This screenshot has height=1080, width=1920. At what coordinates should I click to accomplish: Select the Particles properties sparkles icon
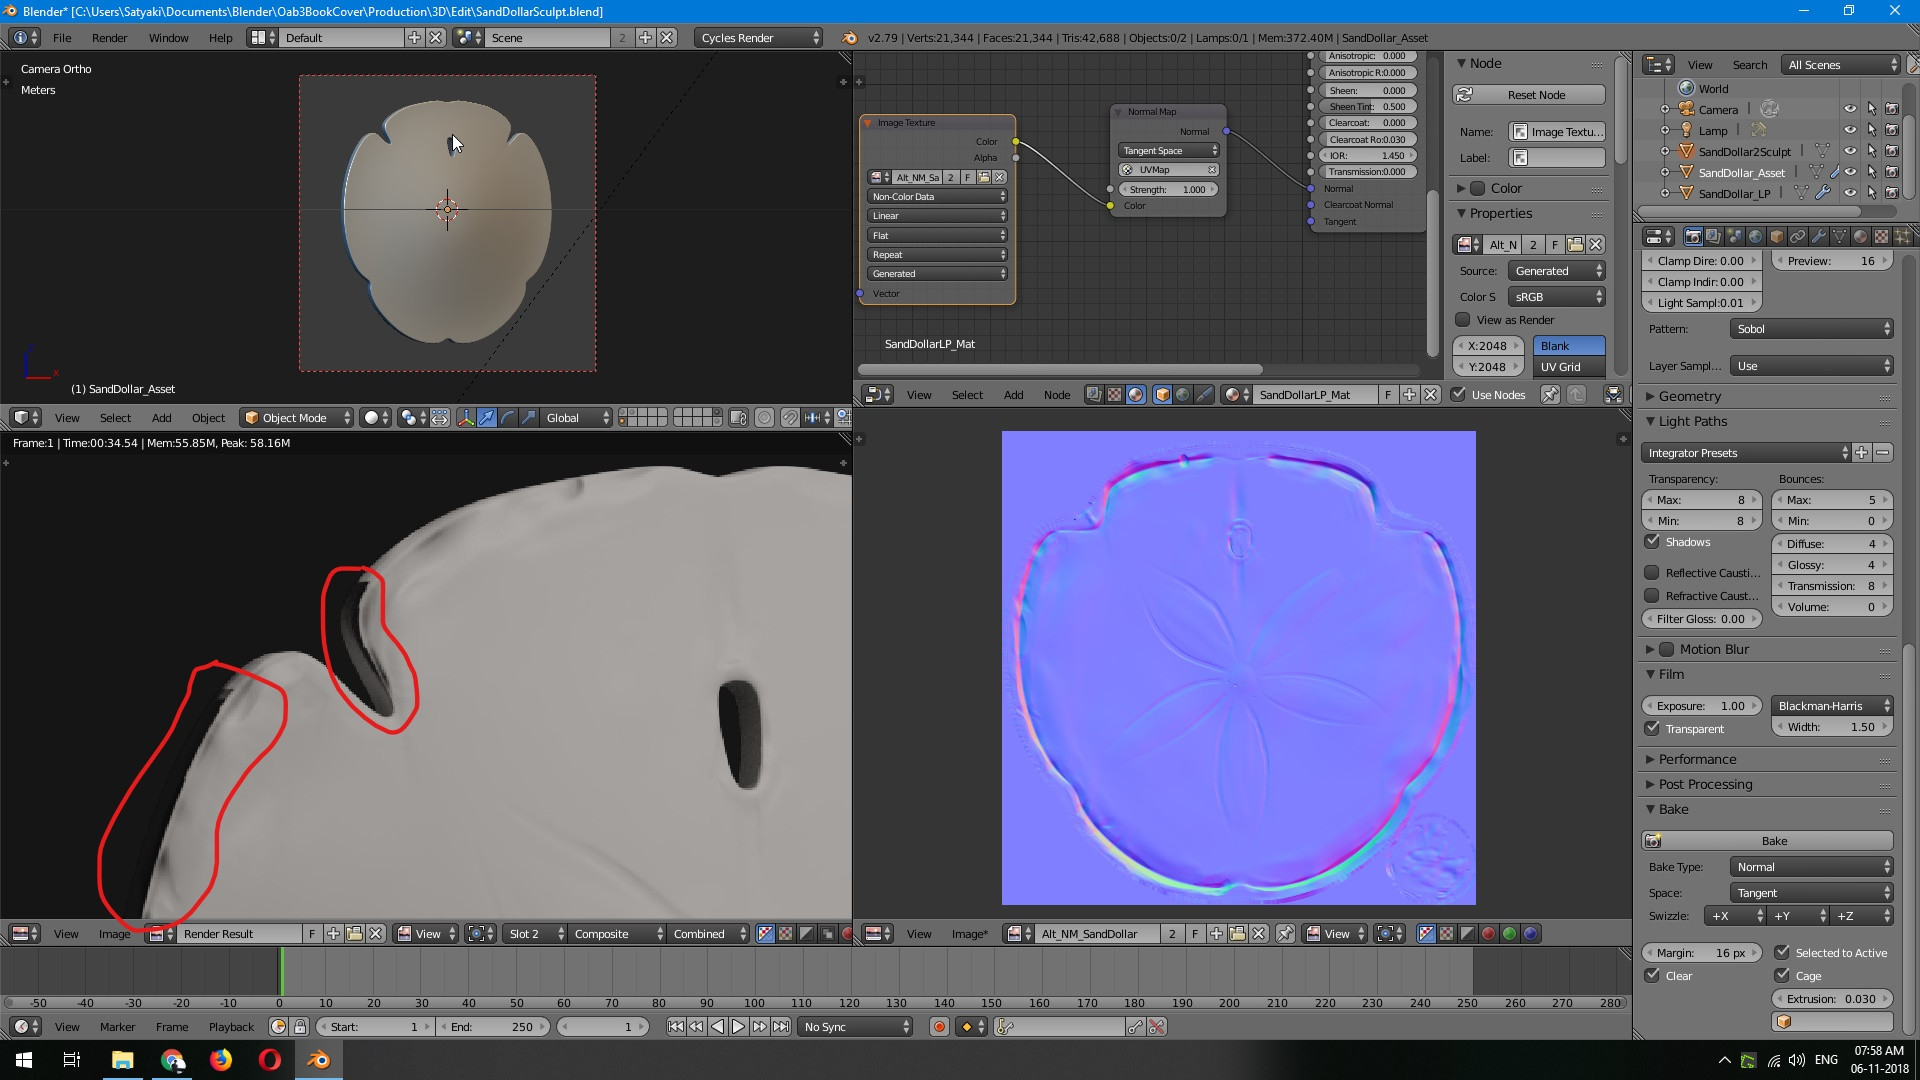1901,237
